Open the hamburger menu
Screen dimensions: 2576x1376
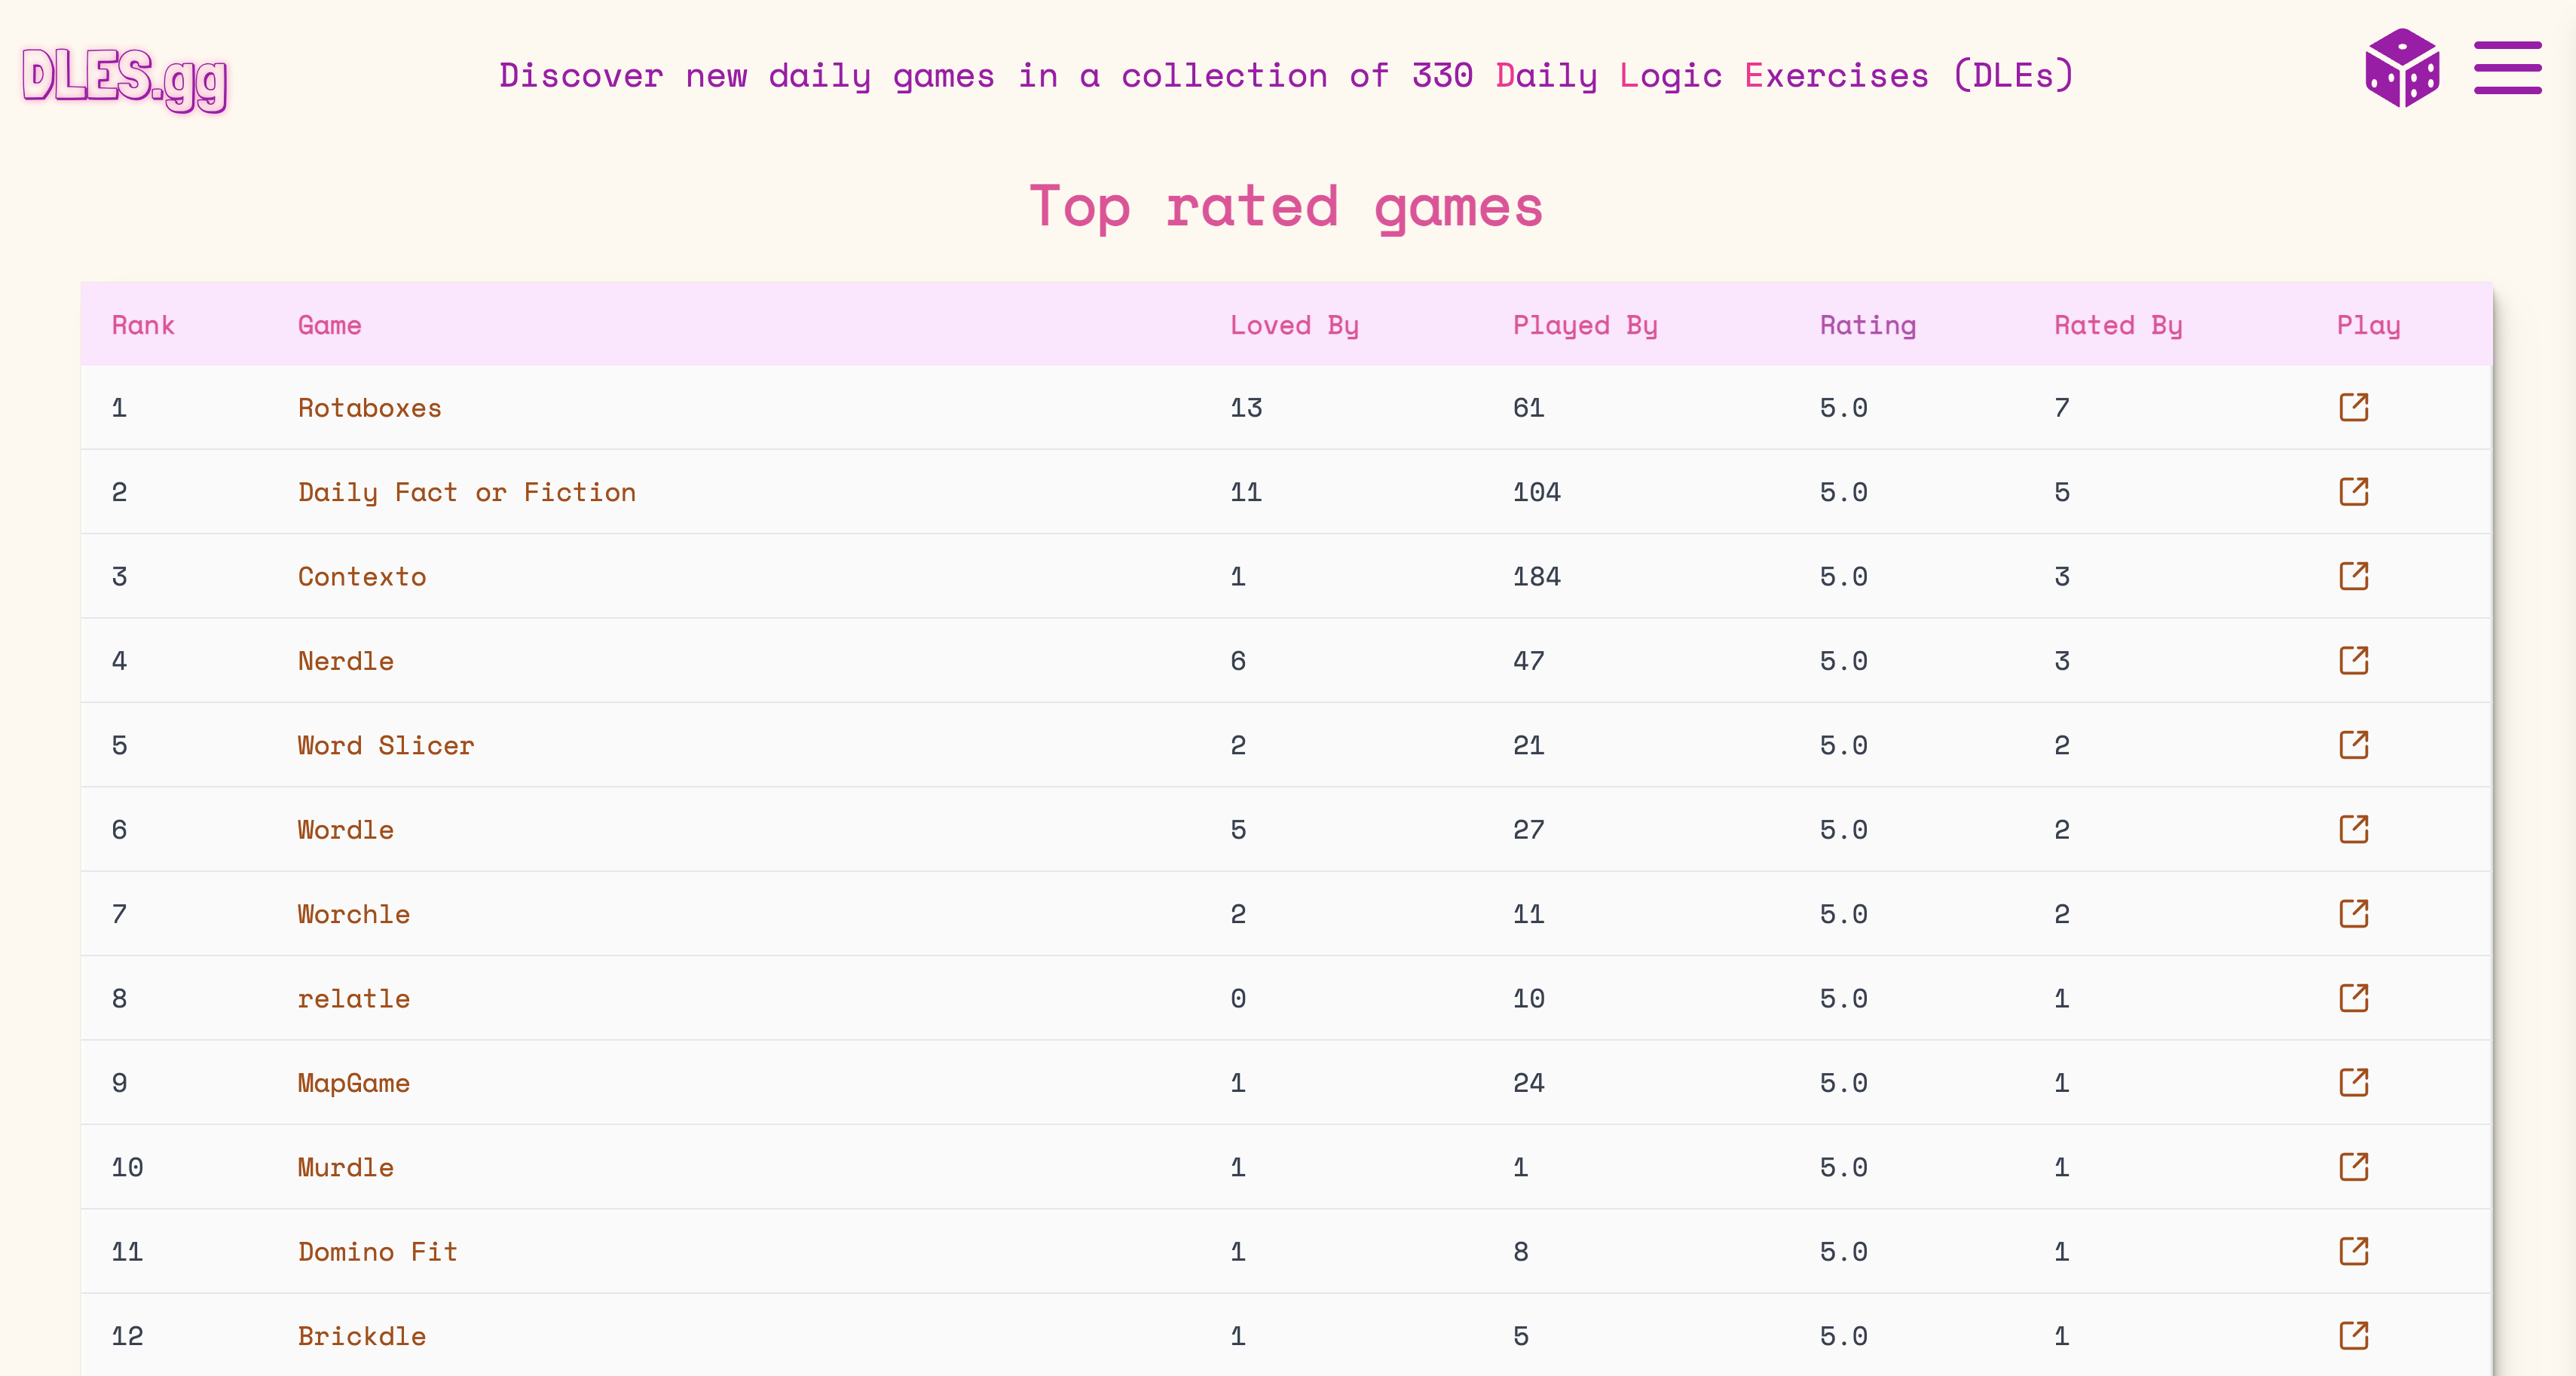point(2508,68)
